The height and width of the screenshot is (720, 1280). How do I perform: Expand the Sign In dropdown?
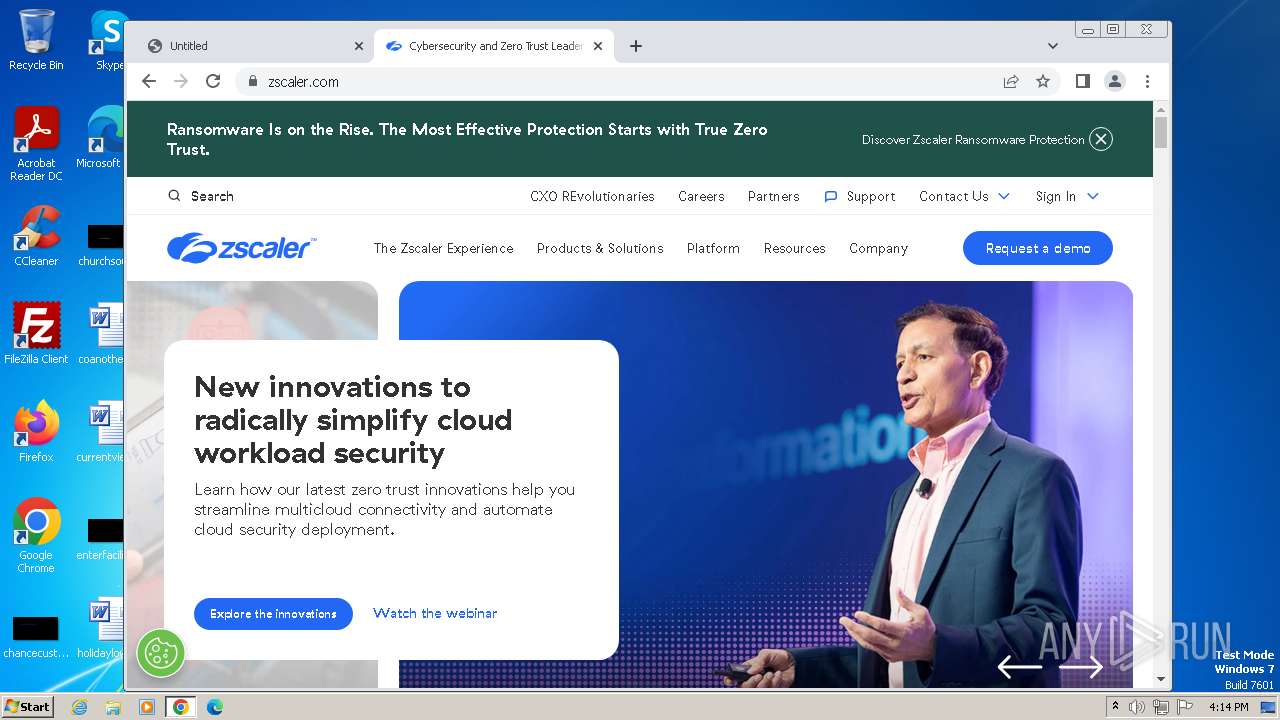tap(1067, 196)
